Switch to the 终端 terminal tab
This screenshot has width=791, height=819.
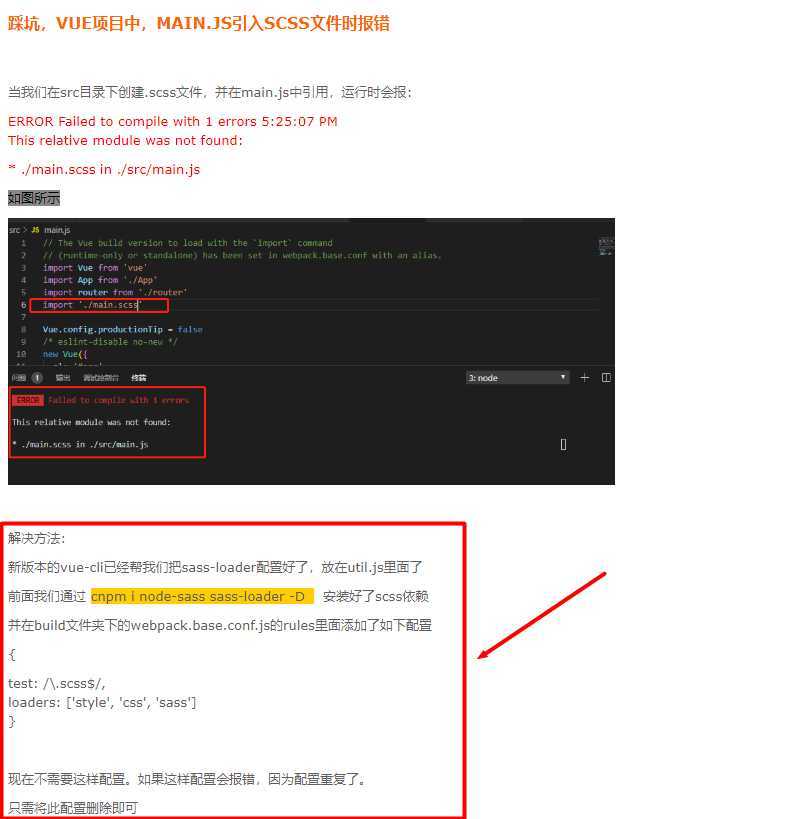138,378
